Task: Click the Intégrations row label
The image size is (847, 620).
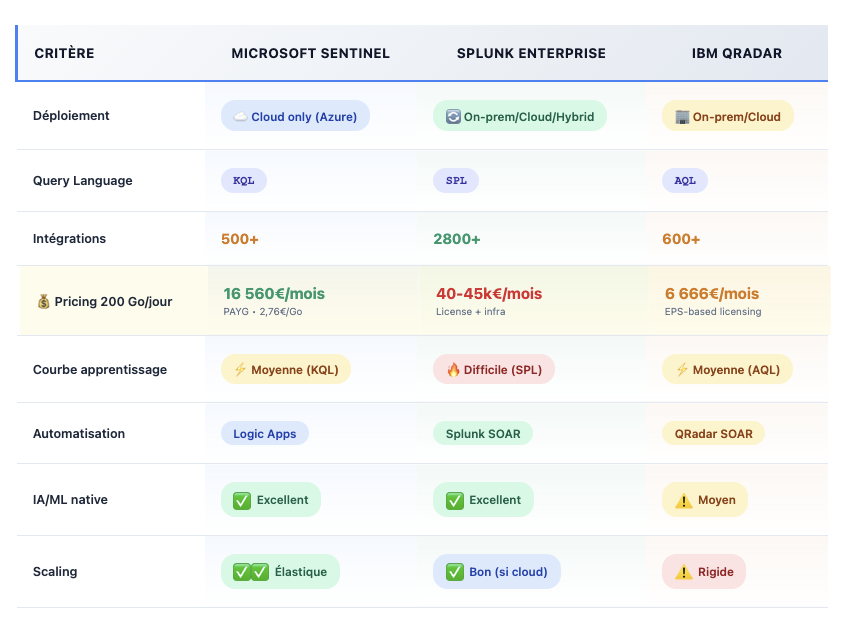Action: click(x=69, y=239)
